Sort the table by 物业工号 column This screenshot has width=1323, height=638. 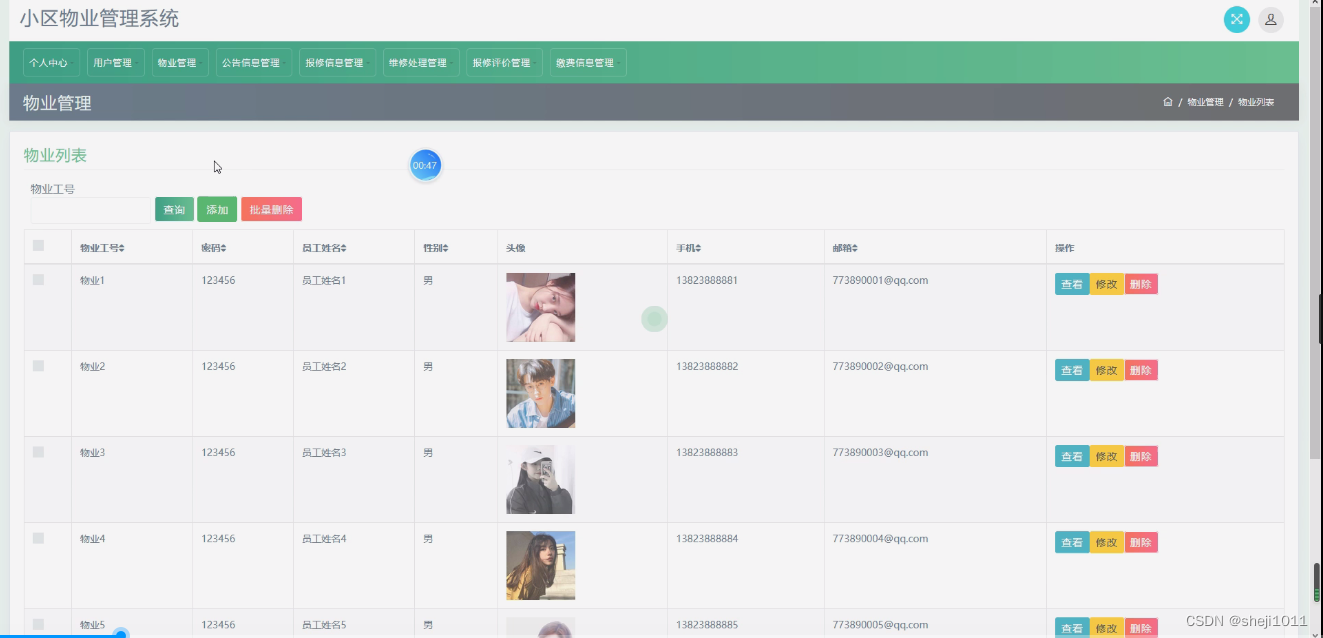pyautogui.click(x=122, y=247)
